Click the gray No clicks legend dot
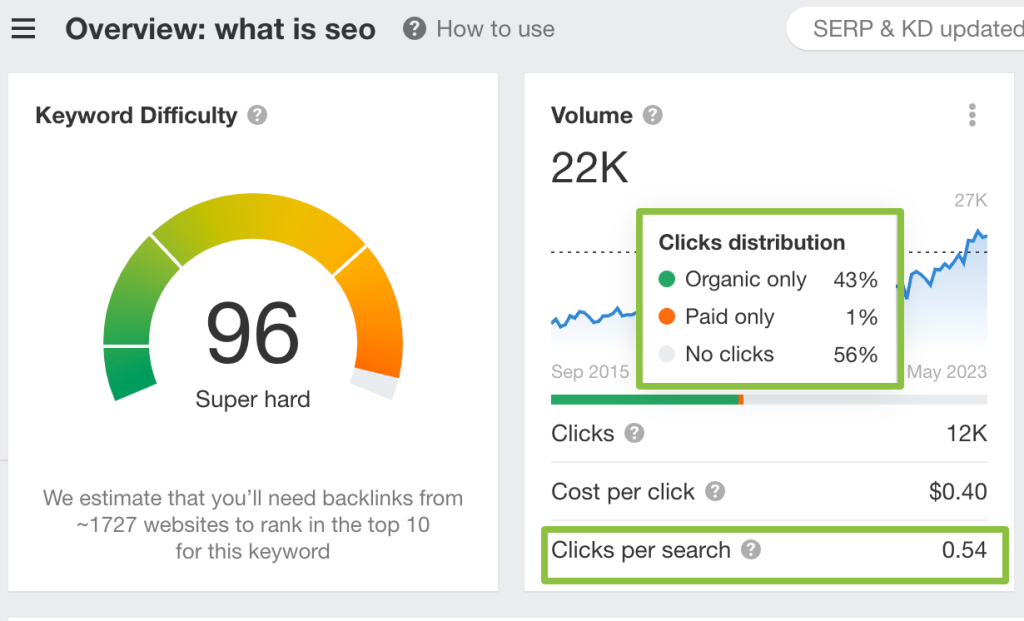Viewport: 1024px width, 621px height. pos(667,354)
